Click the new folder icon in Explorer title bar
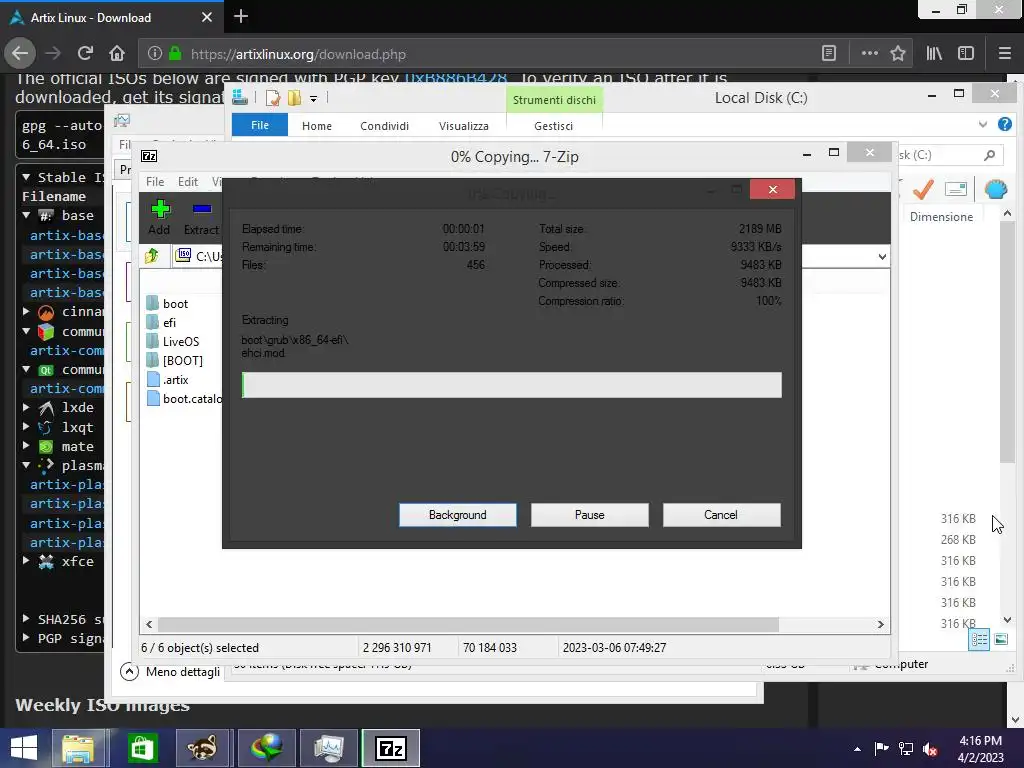1024x768 pixels. pos(295,98)
